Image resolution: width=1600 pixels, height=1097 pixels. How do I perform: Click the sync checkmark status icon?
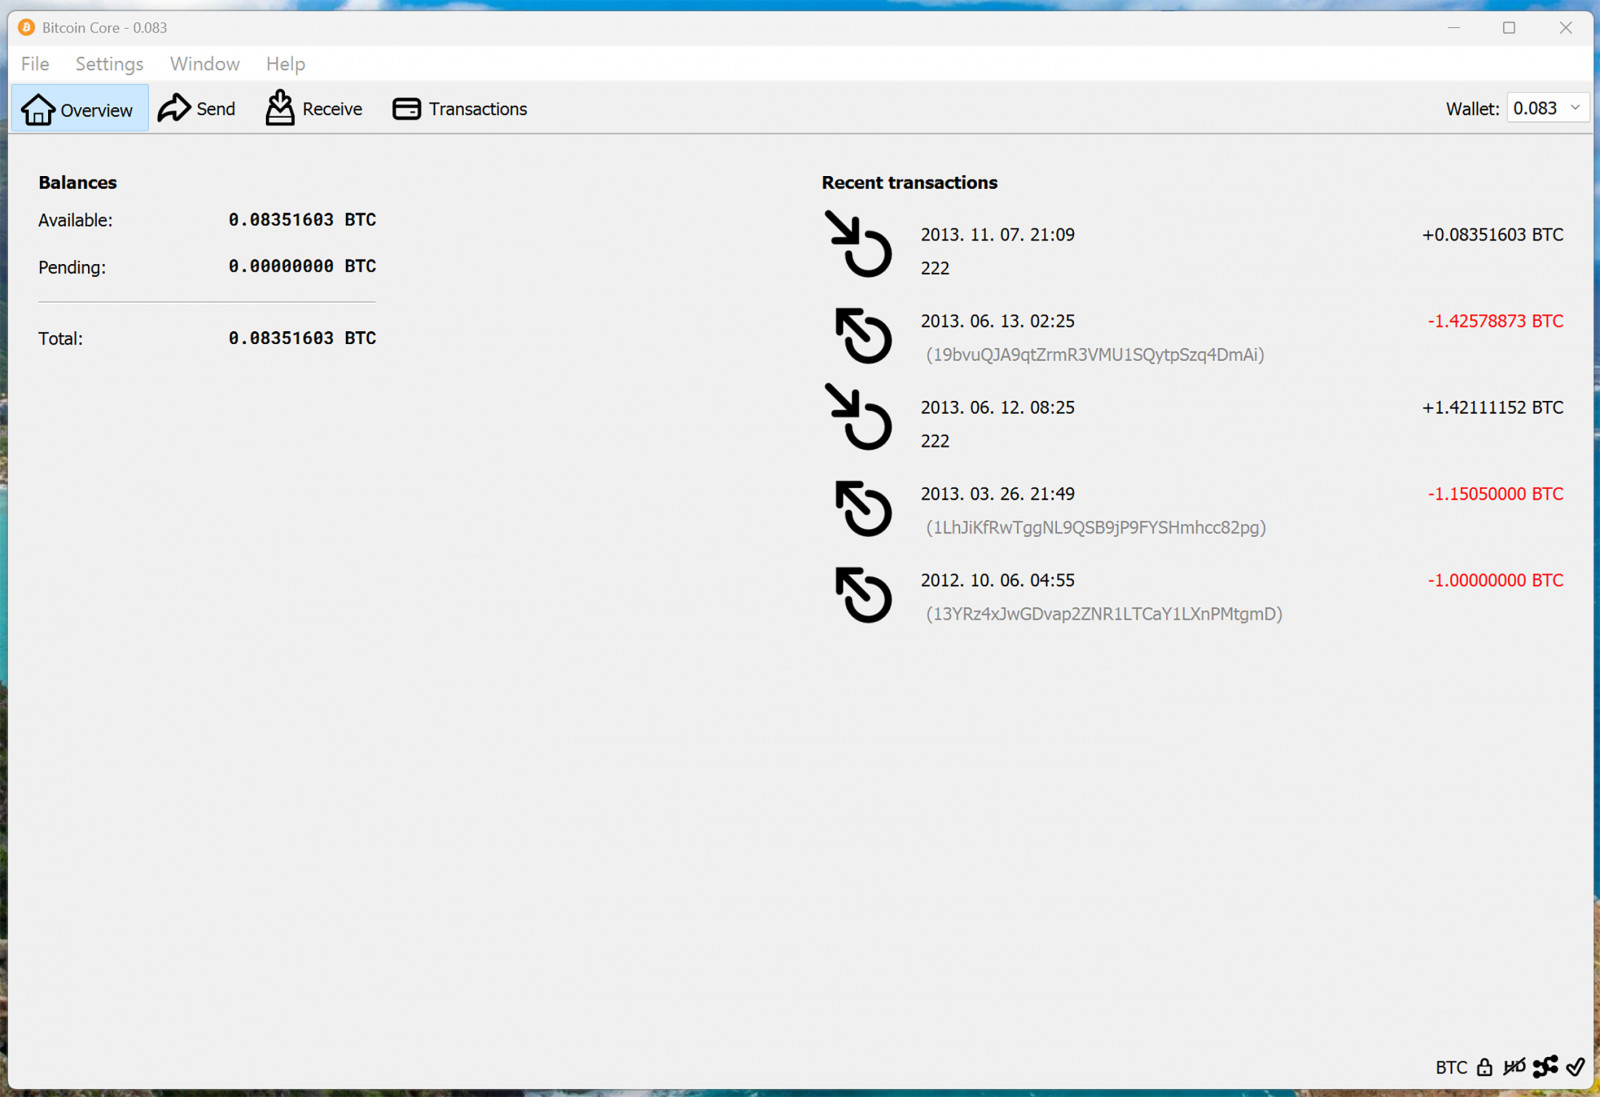pyautogui.click(x=1576, y=1067)
